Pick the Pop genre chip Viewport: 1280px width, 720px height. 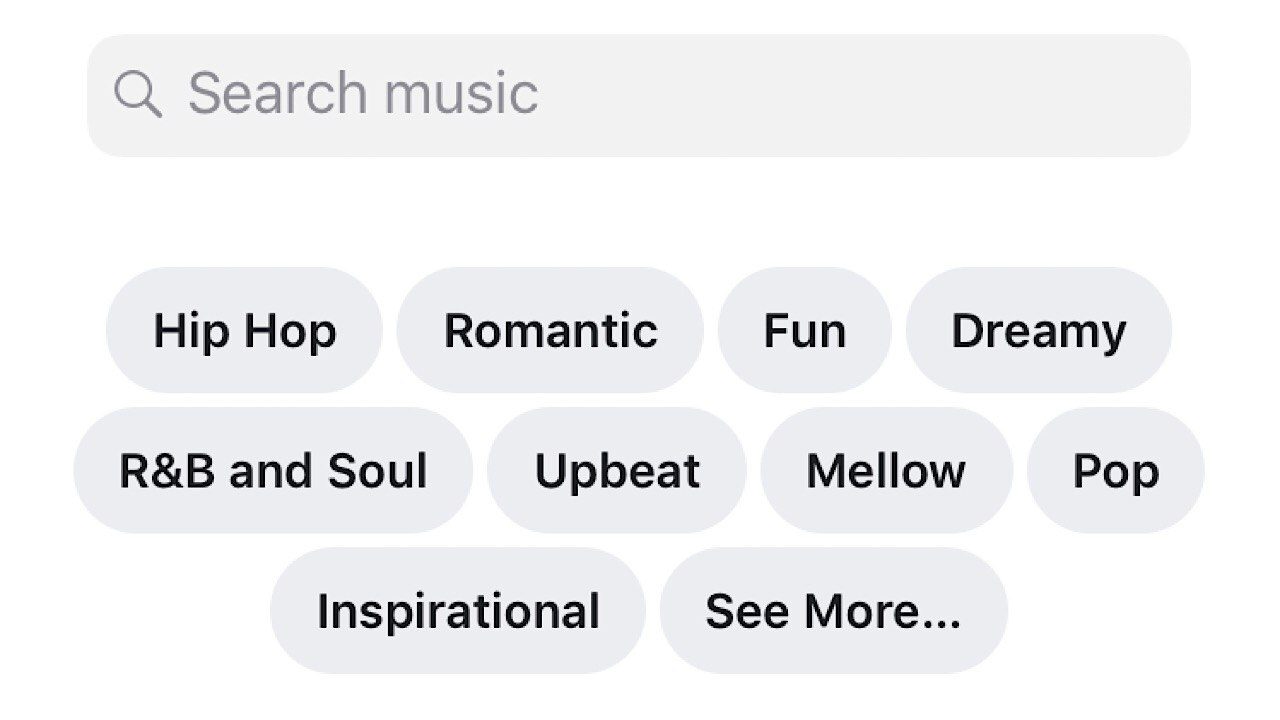tap(1115, 470)
